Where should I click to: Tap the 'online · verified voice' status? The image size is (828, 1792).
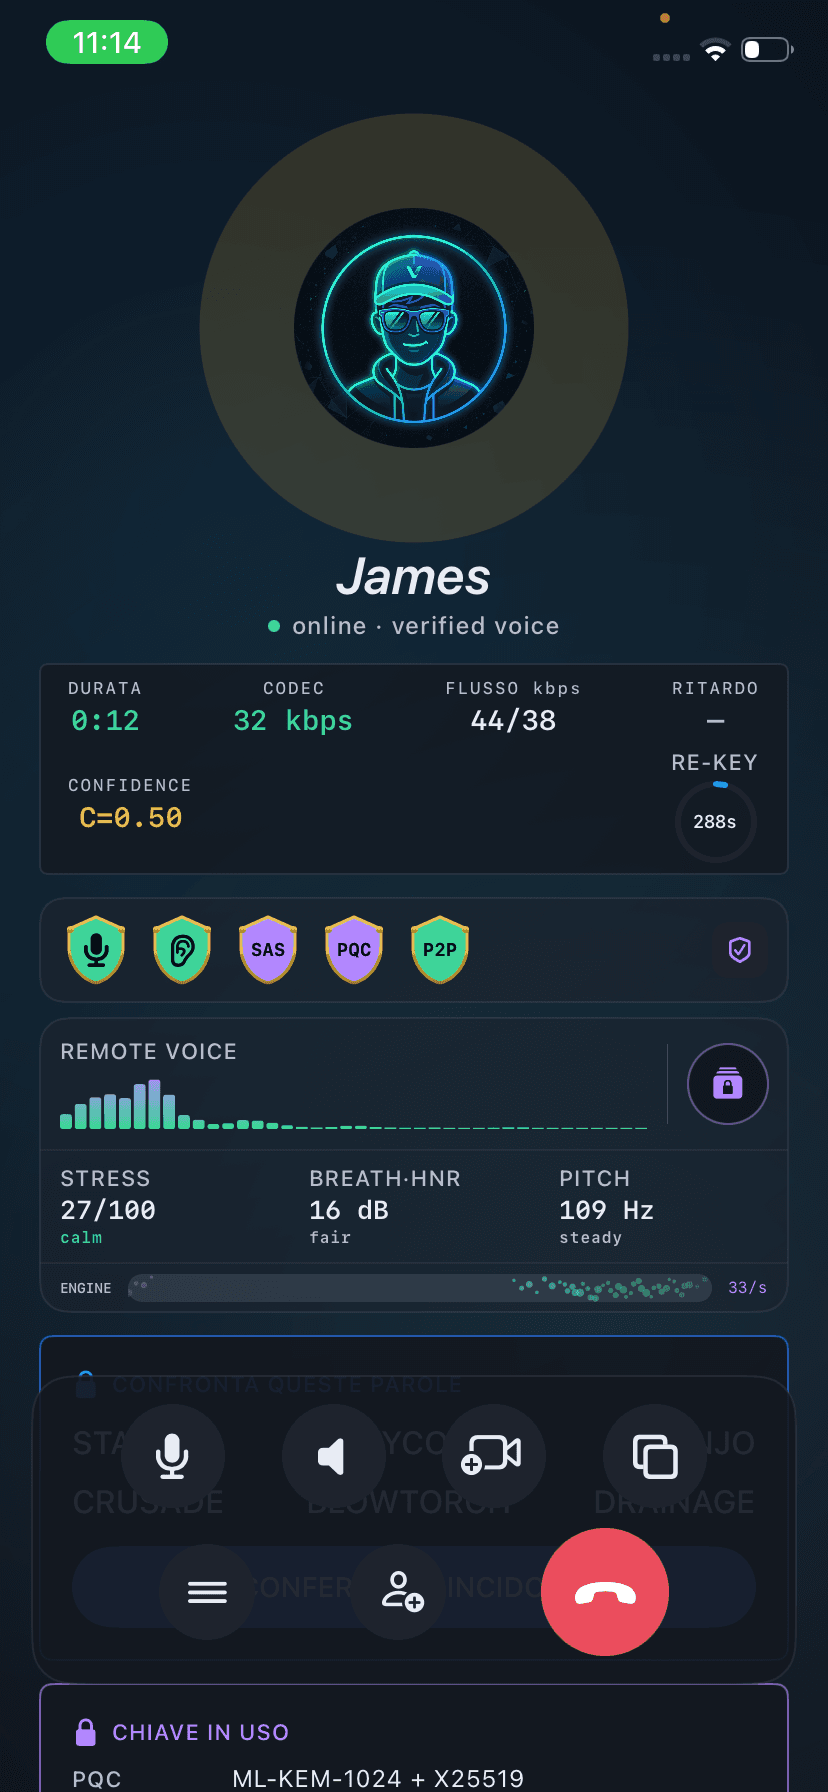(x=414, y=626)
